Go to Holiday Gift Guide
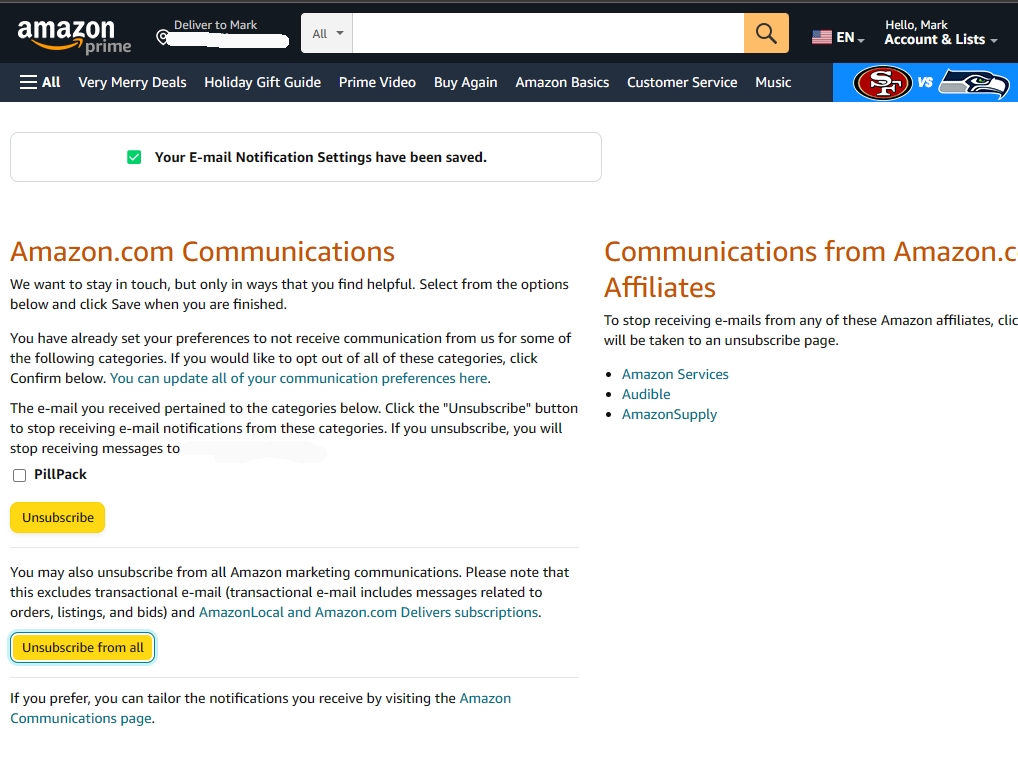Image resolution: width=1018 pixels, height=775 pixels. click(262, 82)
